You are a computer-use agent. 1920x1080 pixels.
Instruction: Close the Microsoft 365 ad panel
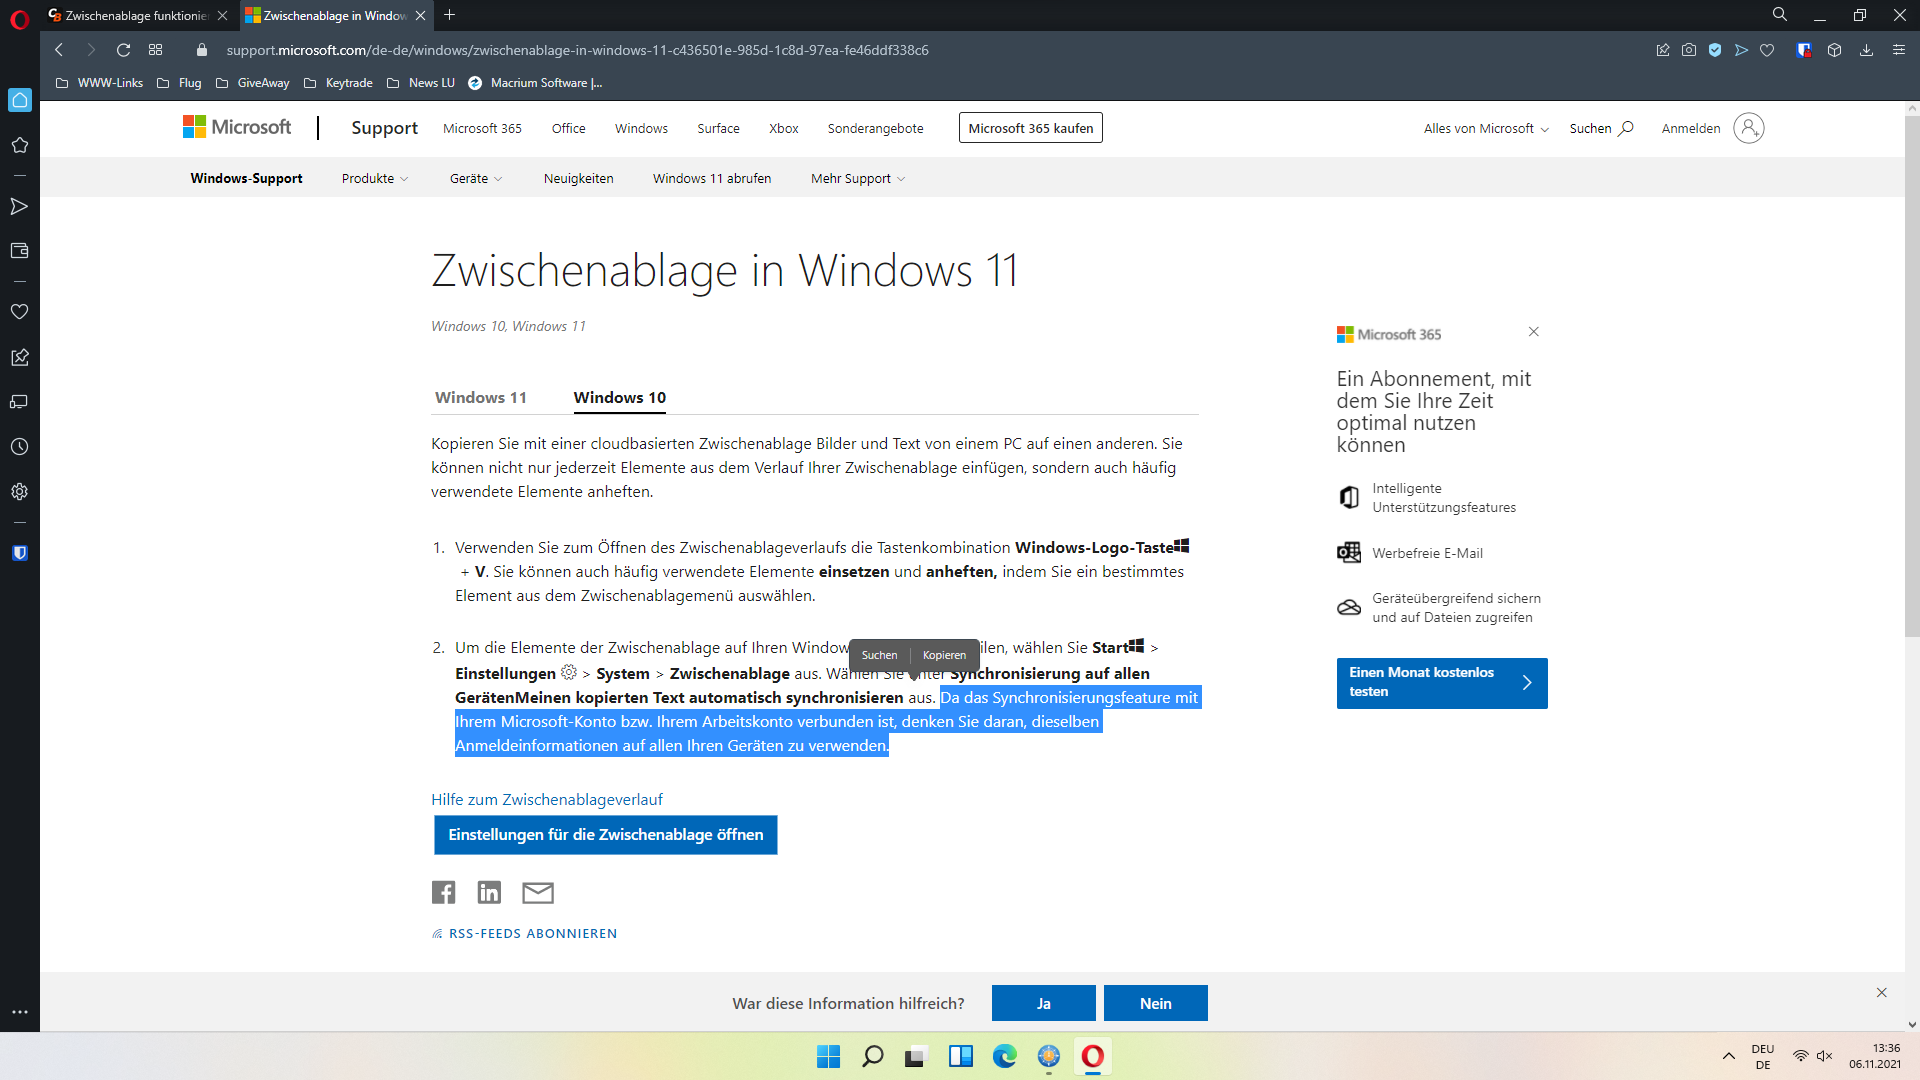coord(1533,331)
